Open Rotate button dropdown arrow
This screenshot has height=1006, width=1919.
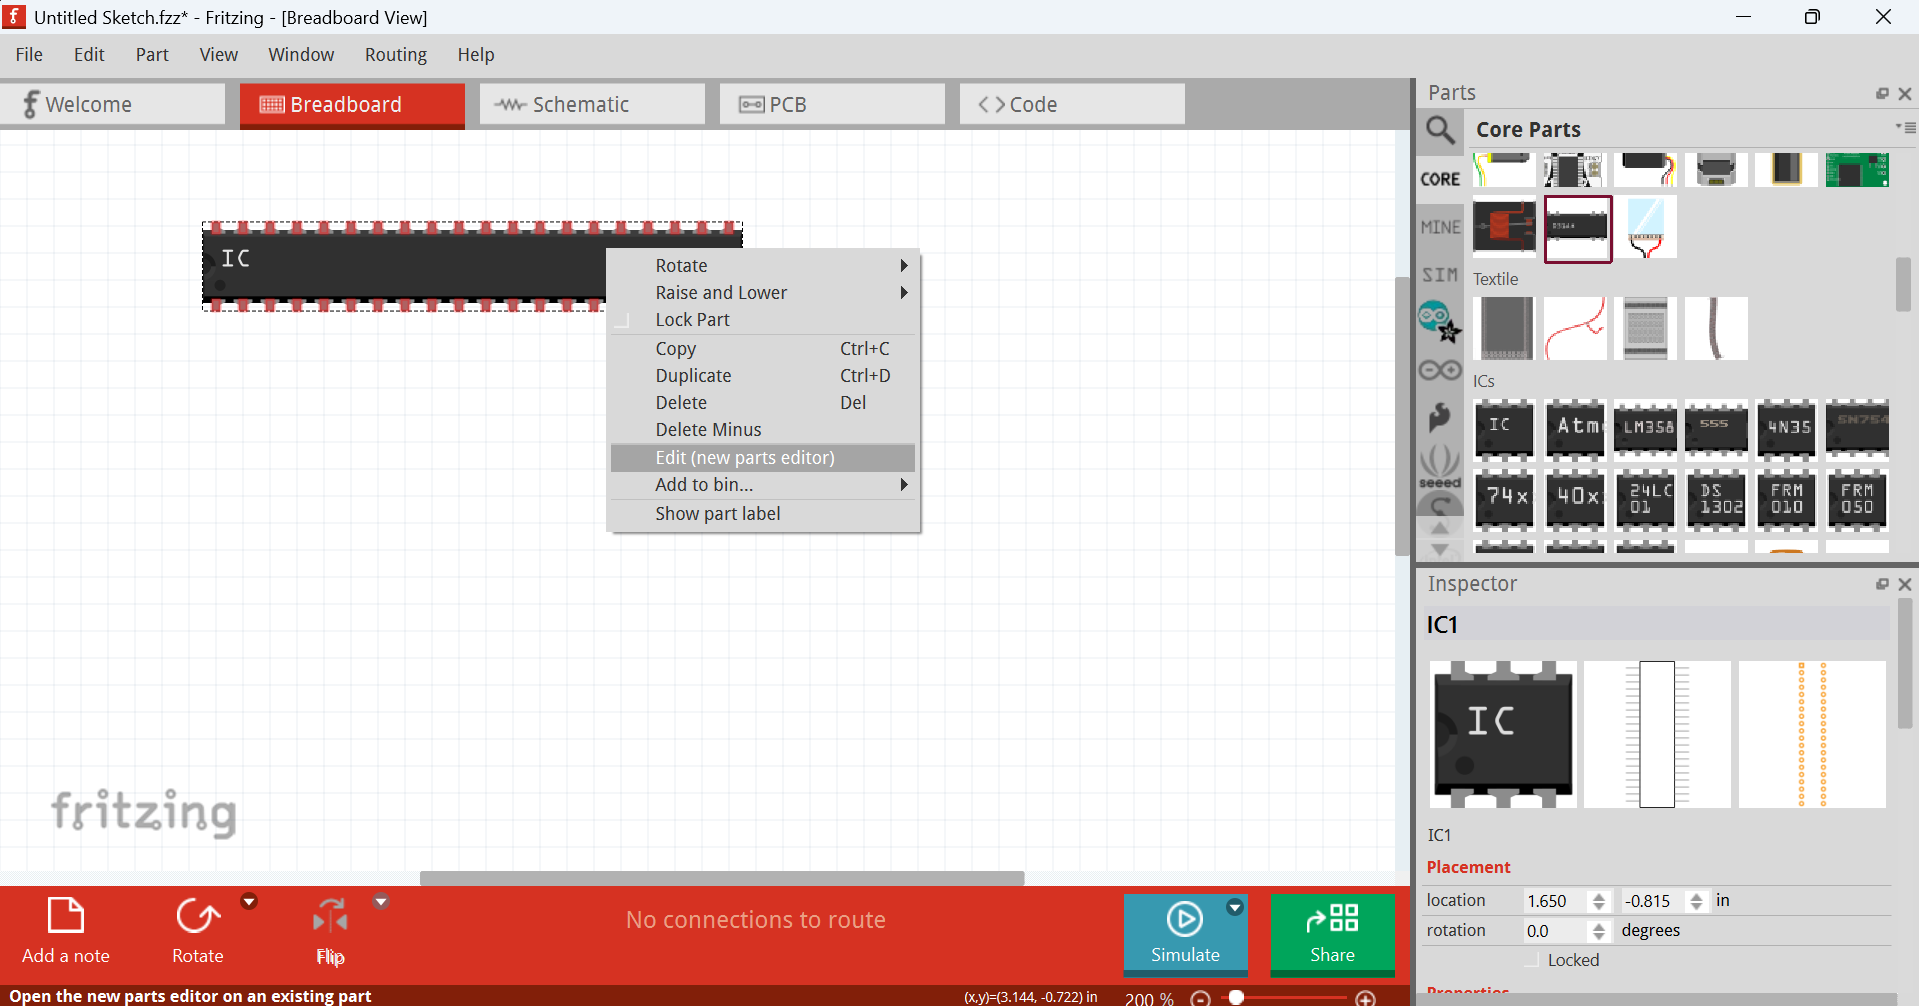point(249,901)
